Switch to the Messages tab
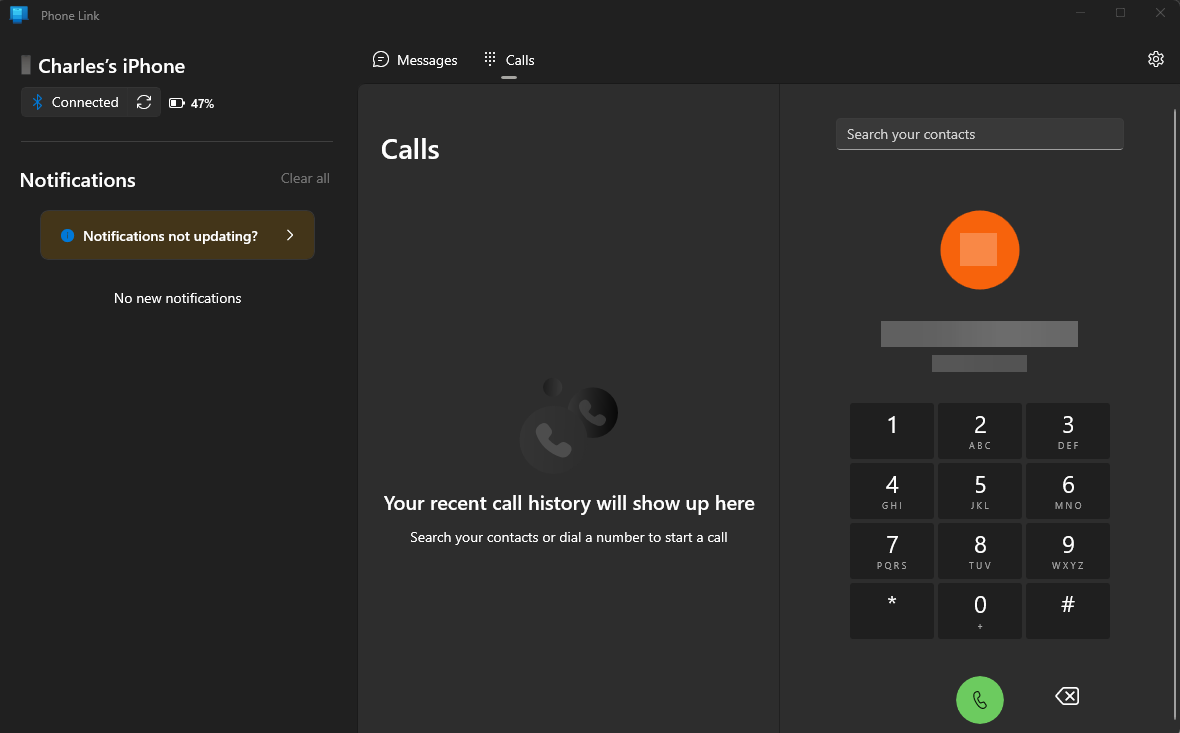 [415, 60]
